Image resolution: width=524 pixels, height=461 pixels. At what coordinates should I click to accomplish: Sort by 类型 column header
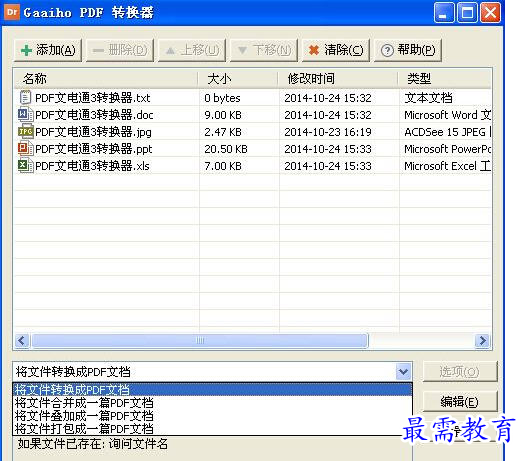pos(444,79)
